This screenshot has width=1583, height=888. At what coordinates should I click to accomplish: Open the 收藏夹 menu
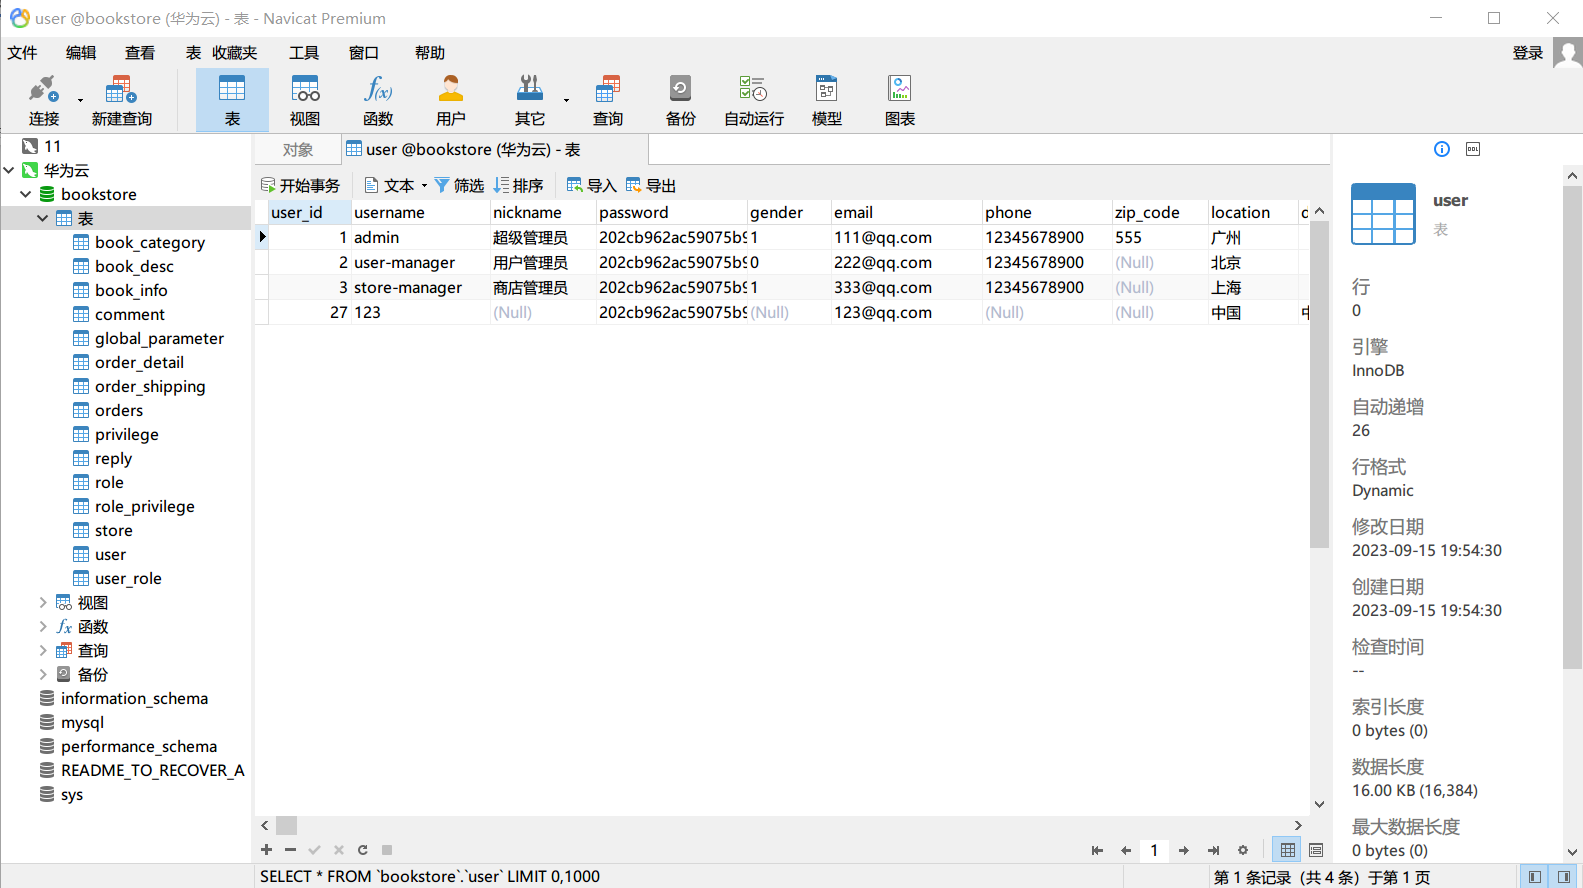(x=234, y=53)
